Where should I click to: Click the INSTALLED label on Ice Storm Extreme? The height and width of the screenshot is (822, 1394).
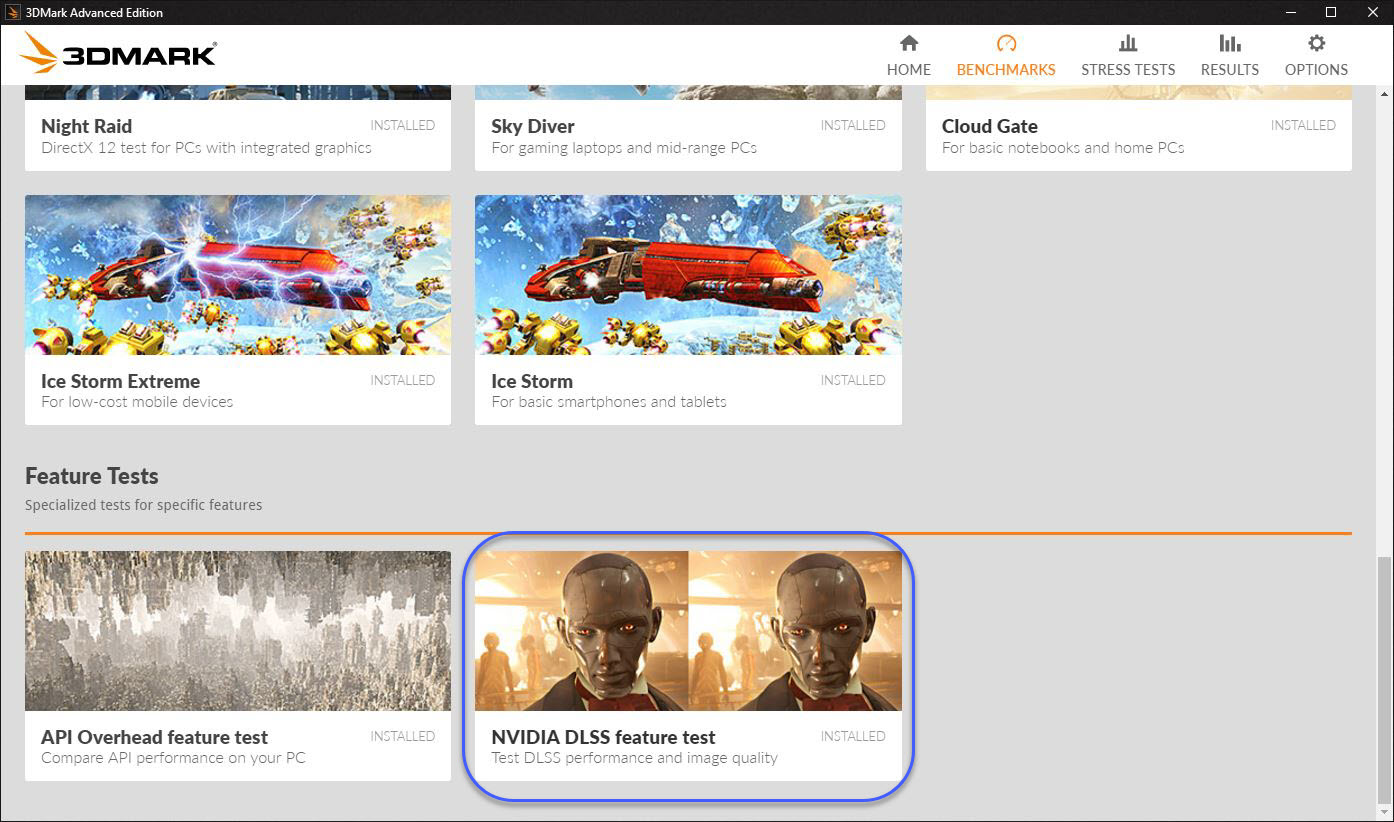pos(403,380)
